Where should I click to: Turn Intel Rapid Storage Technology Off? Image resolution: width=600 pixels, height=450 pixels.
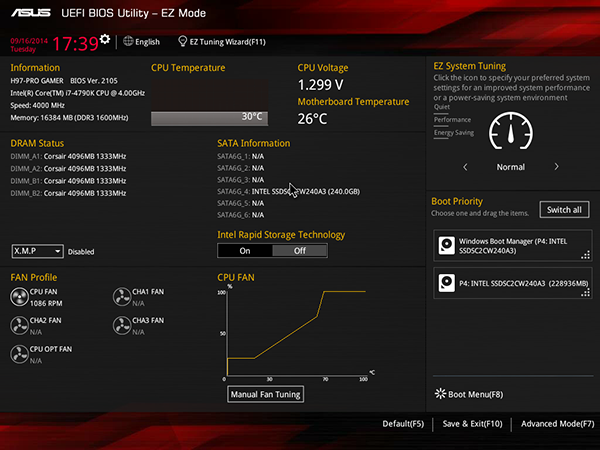[x=300, y=251]
